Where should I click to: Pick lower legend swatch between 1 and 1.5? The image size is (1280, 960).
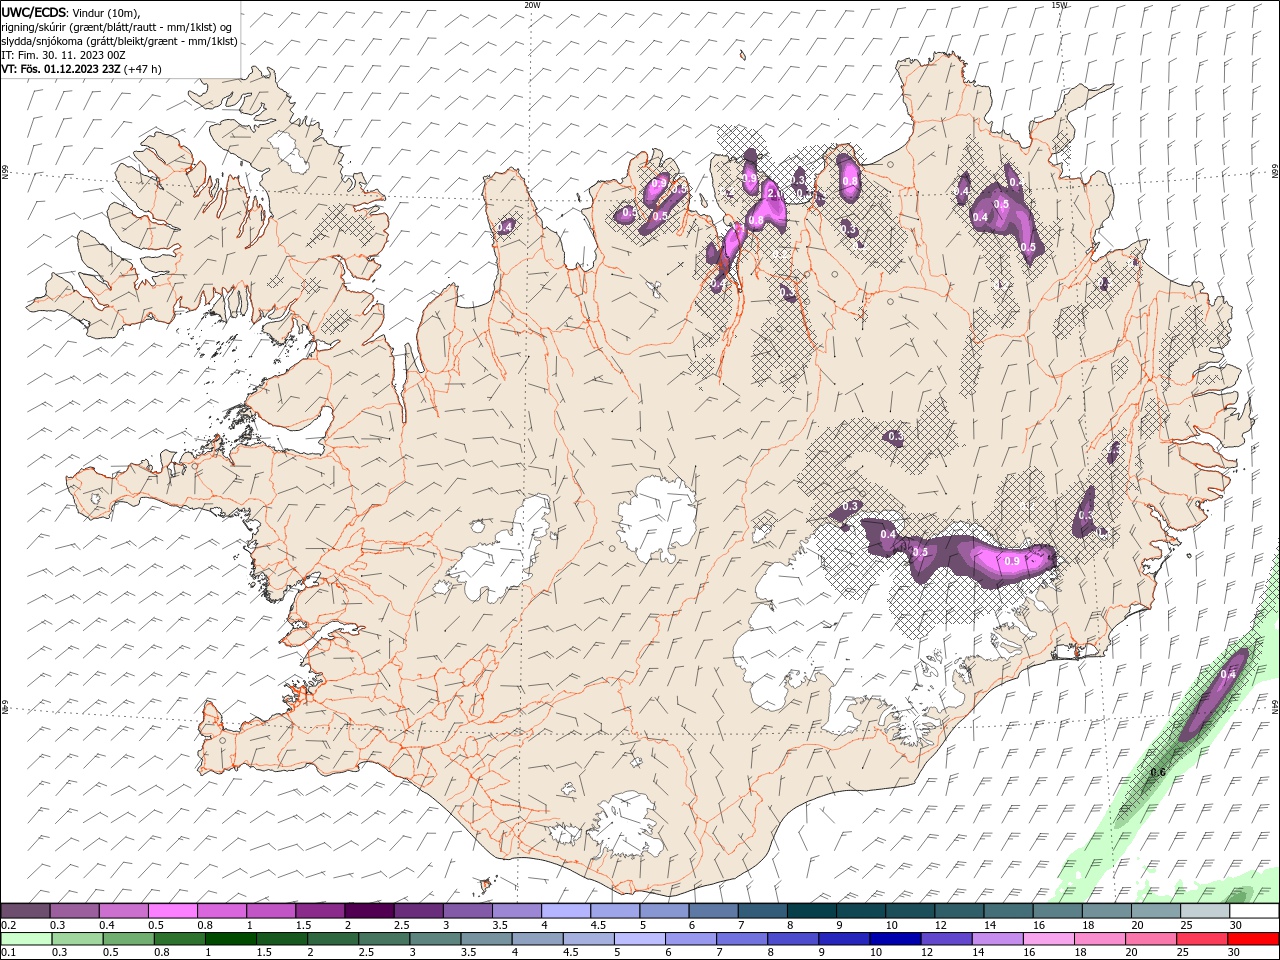230,939
